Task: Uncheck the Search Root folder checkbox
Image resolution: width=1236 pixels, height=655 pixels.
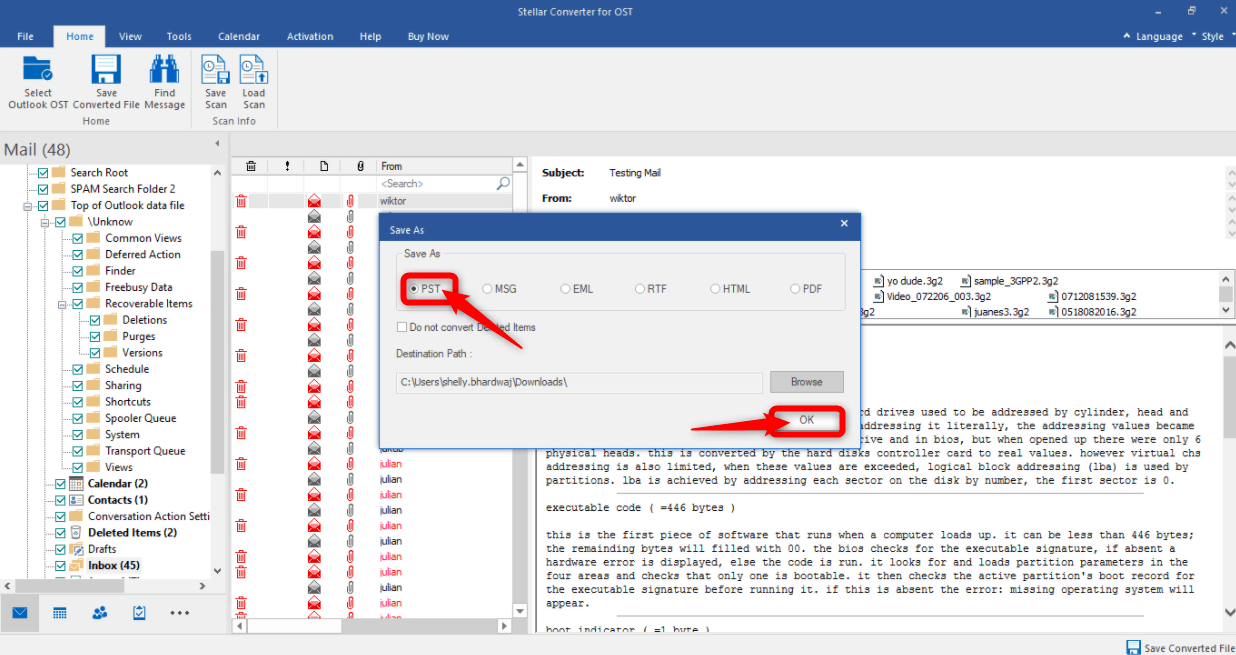Action: click(43, 172)
